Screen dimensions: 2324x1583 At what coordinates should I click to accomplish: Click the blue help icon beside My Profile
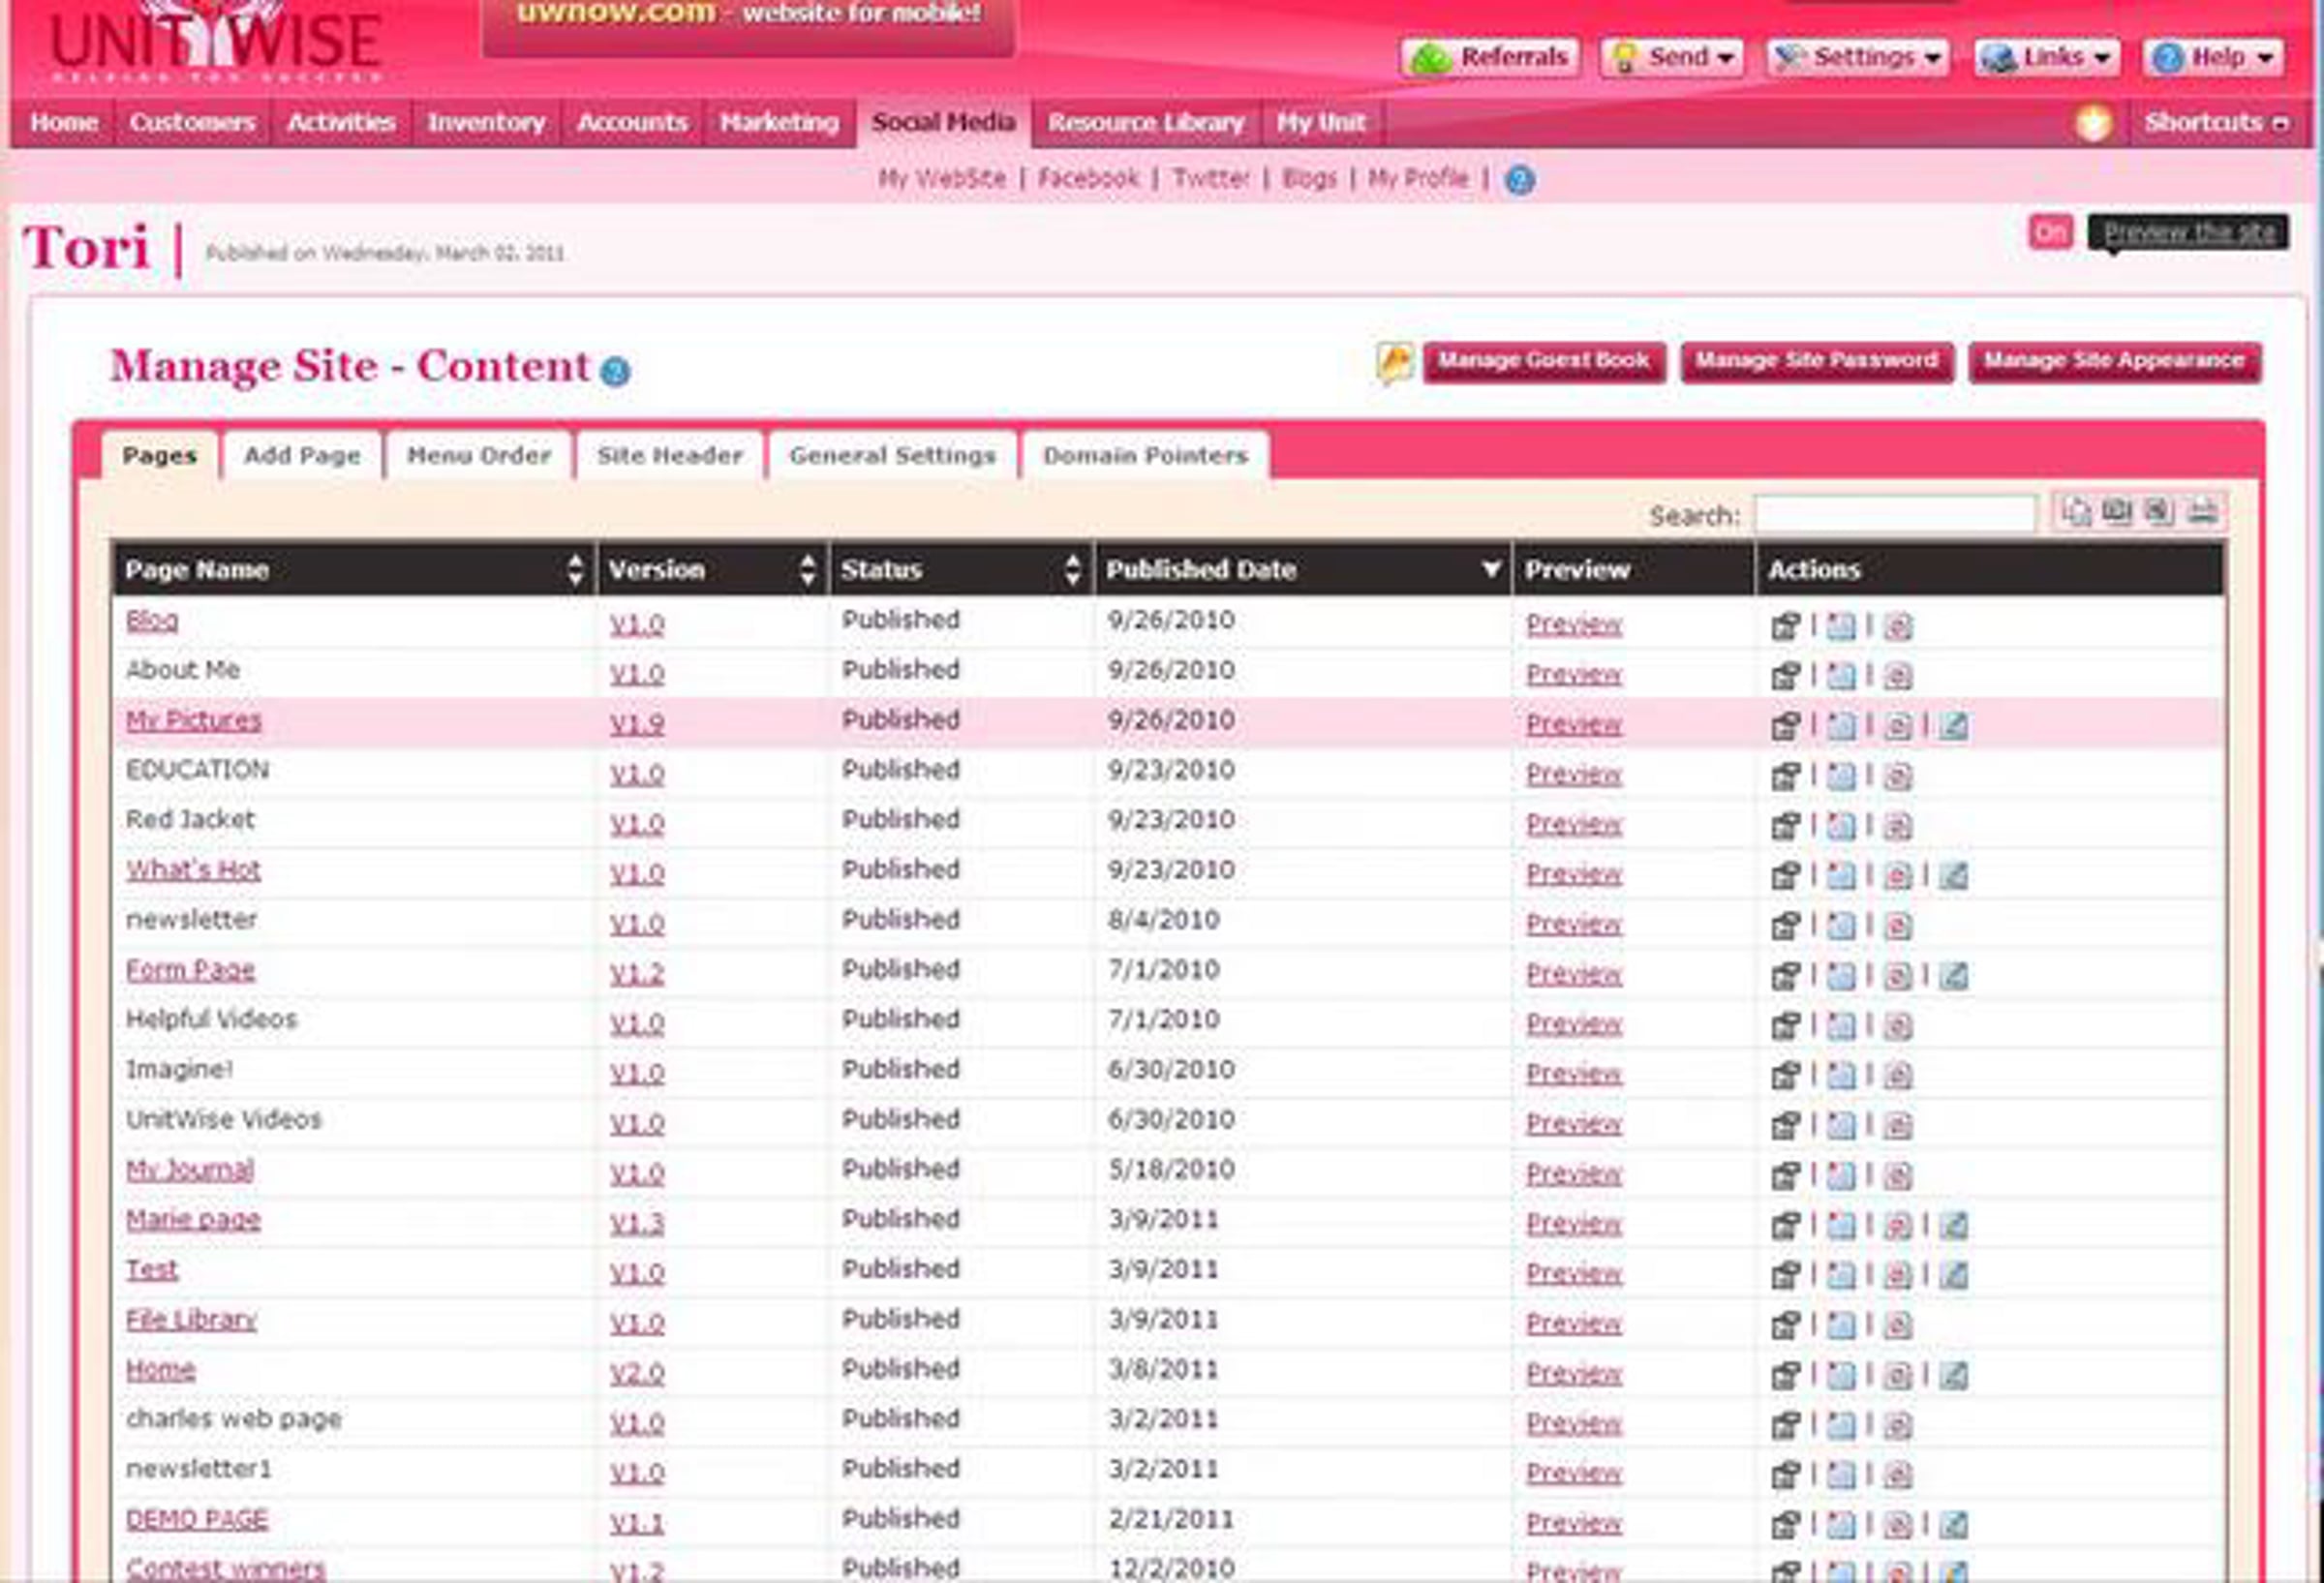click(1519, 180)
